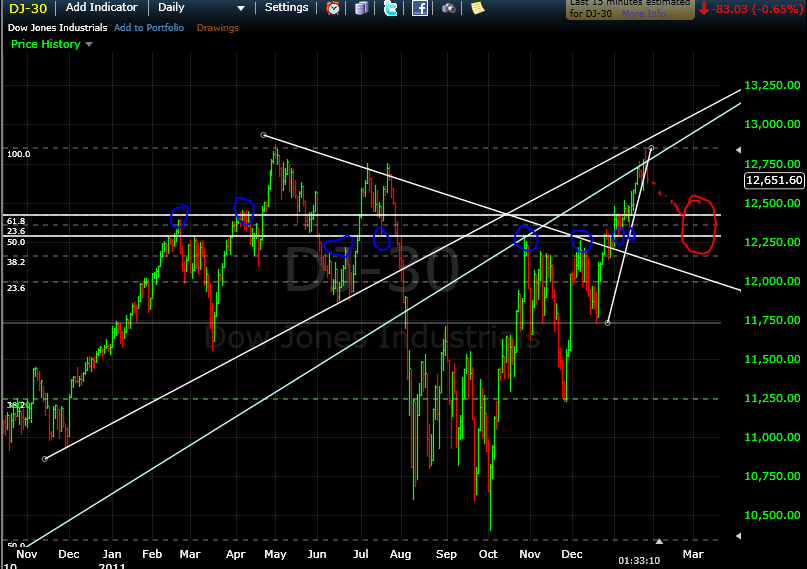The width and height of the screenshot is (807, 569).
Task: Click the Mar label at right of time axis
Action: coord(693,554)
